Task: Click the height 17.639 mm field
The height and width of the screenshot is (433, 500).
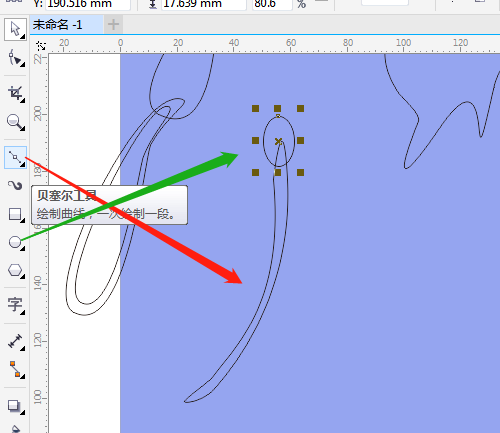Action: (204, 4)
